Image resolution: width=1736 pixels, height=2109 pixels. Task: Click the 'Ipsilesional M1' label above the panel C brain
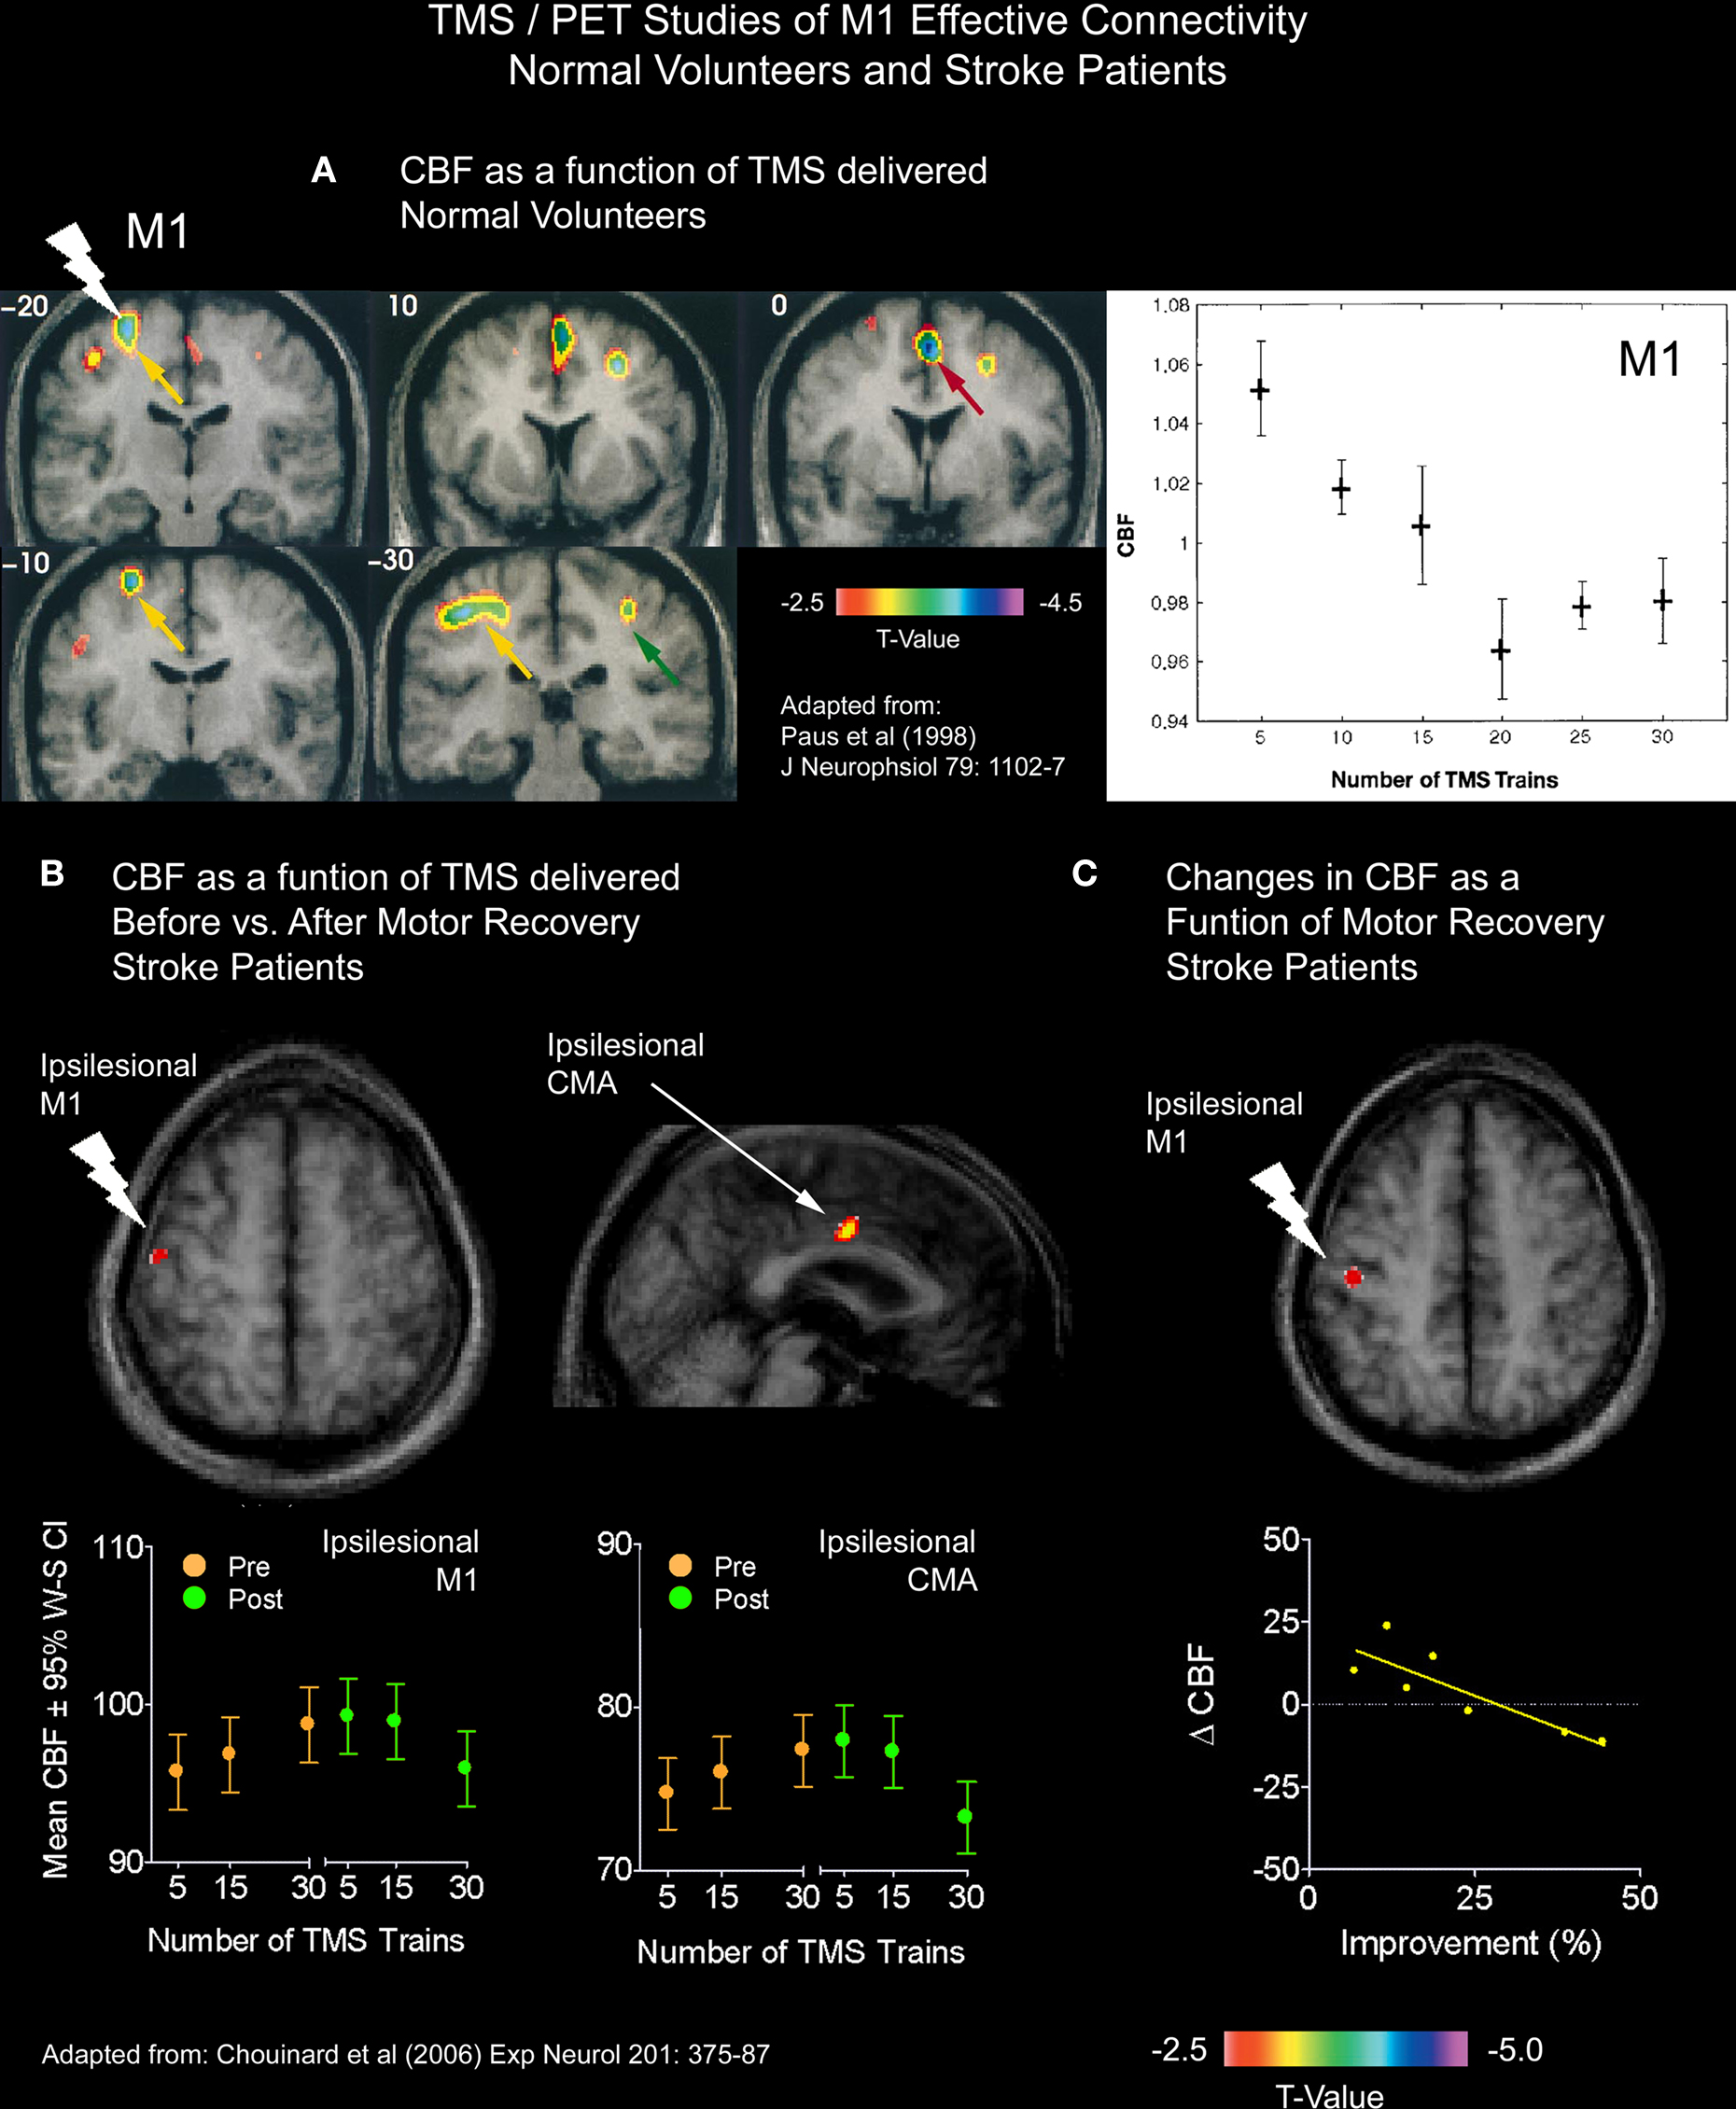tap(1224, 1122)
